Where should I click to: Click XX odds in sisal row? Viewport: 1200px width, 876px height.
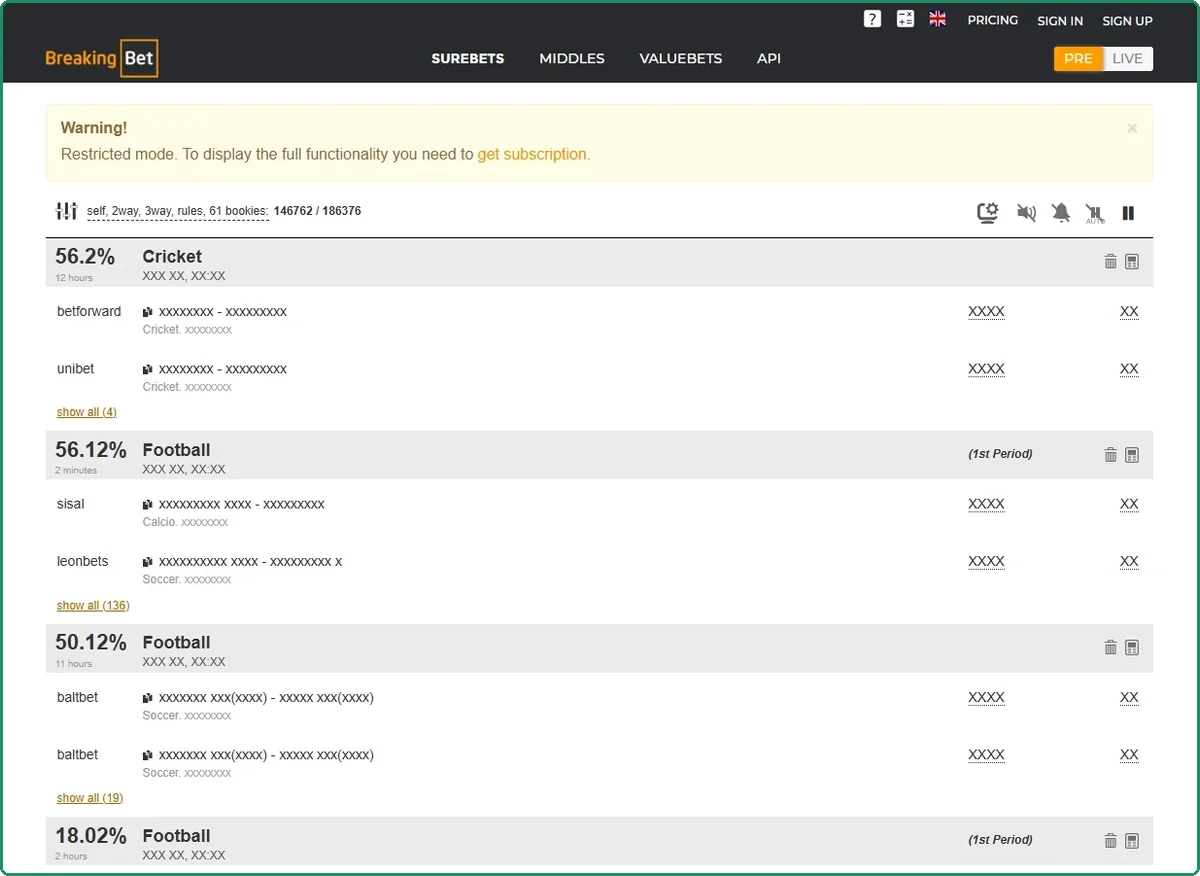tap(1129, 504)
